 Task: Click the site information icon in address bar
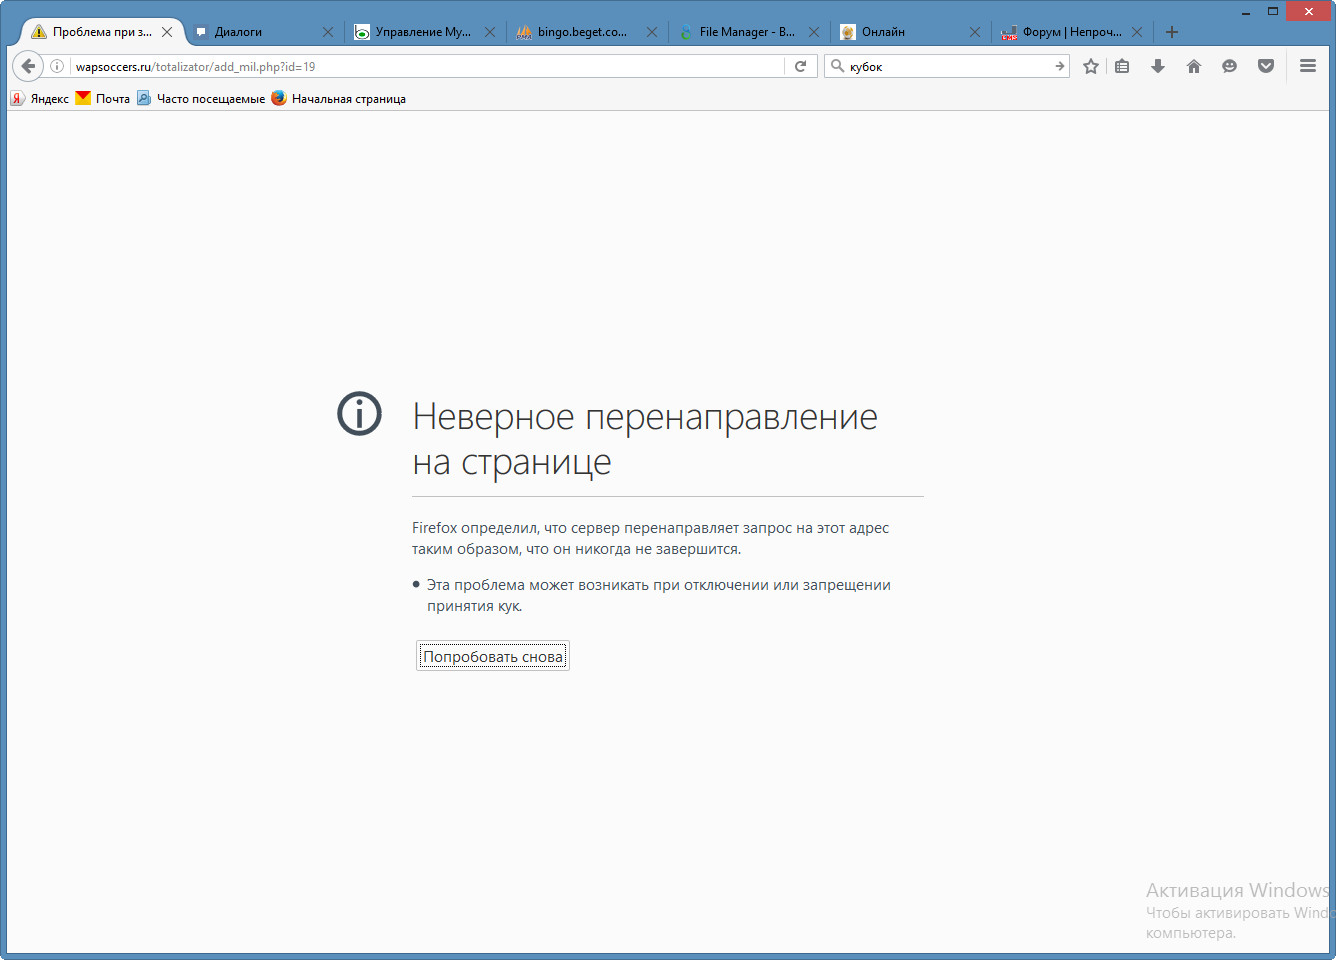pos(57,66)
